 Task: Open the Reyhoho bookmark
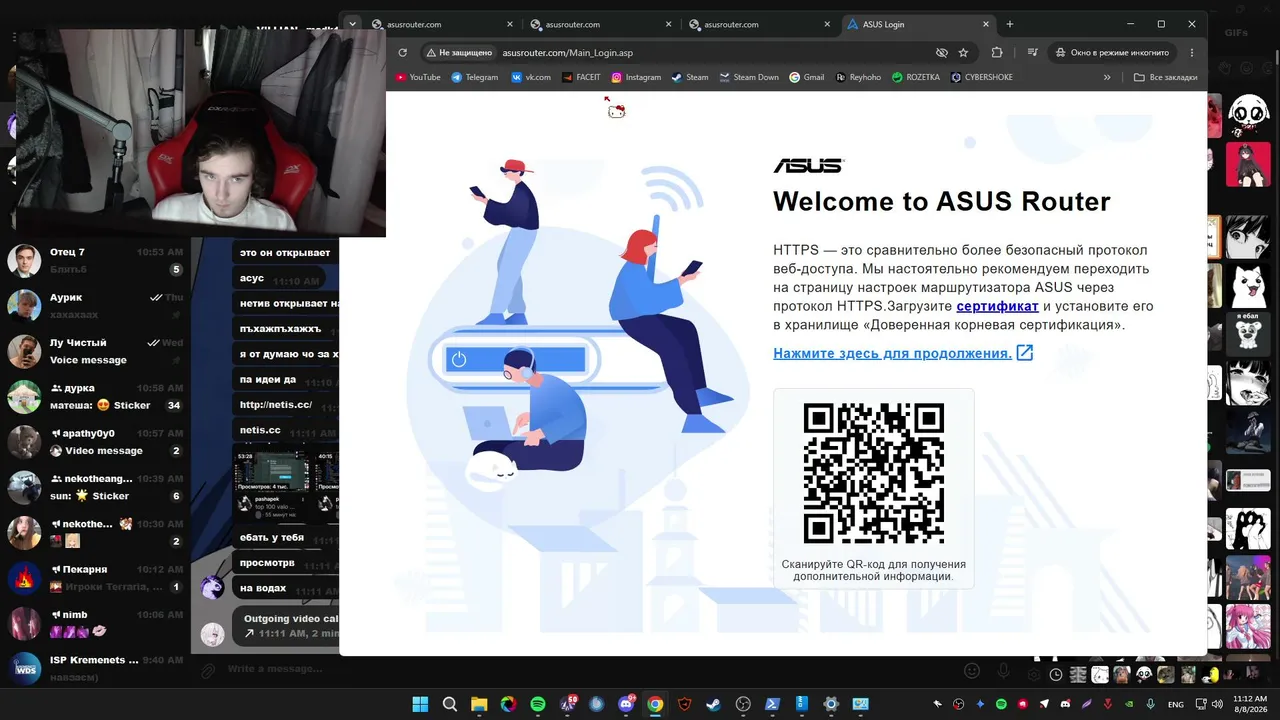[x=859, y=77]
